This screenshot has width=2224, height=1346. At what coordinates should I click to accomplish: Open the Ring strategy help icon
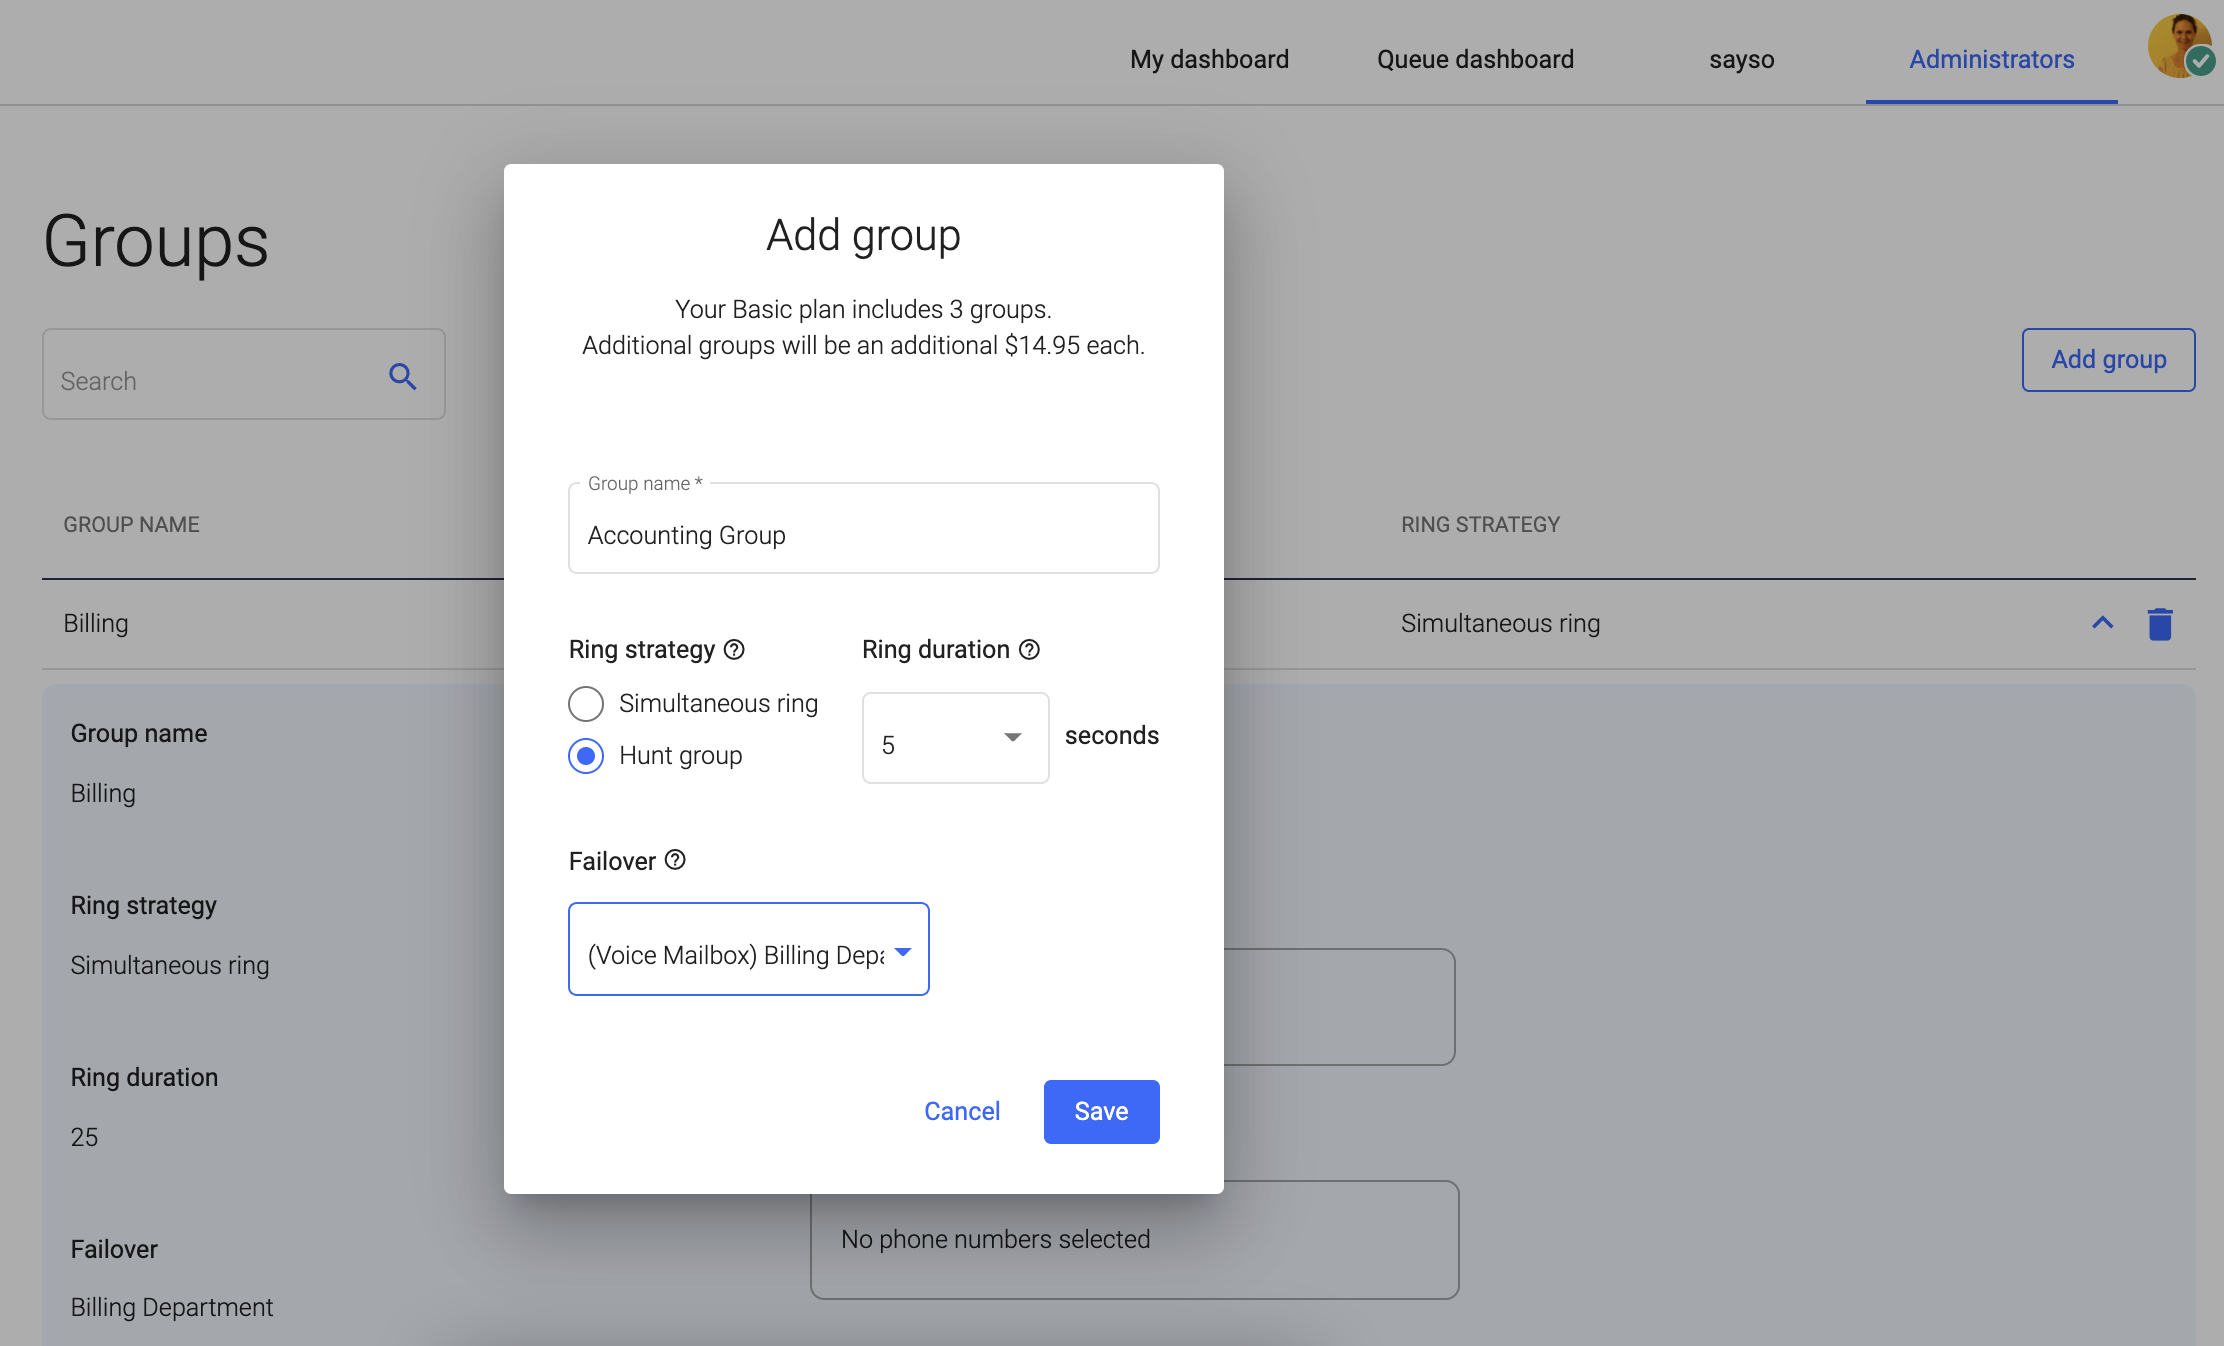click(735, 649)
